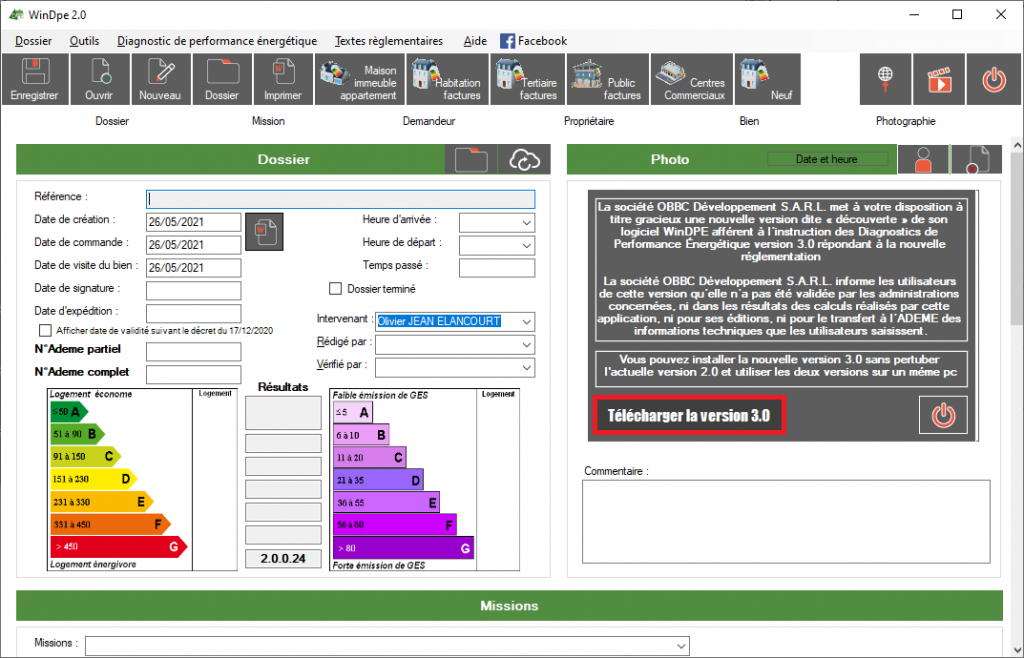Click the Temps passé field

(x=497, y=268)
